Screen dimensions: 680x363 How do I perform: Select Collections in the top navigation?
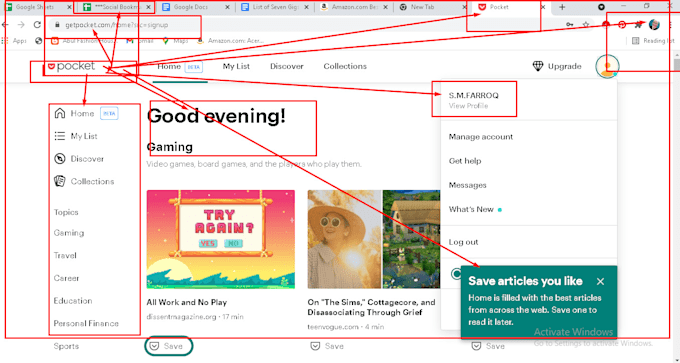(x=345, y=66)
